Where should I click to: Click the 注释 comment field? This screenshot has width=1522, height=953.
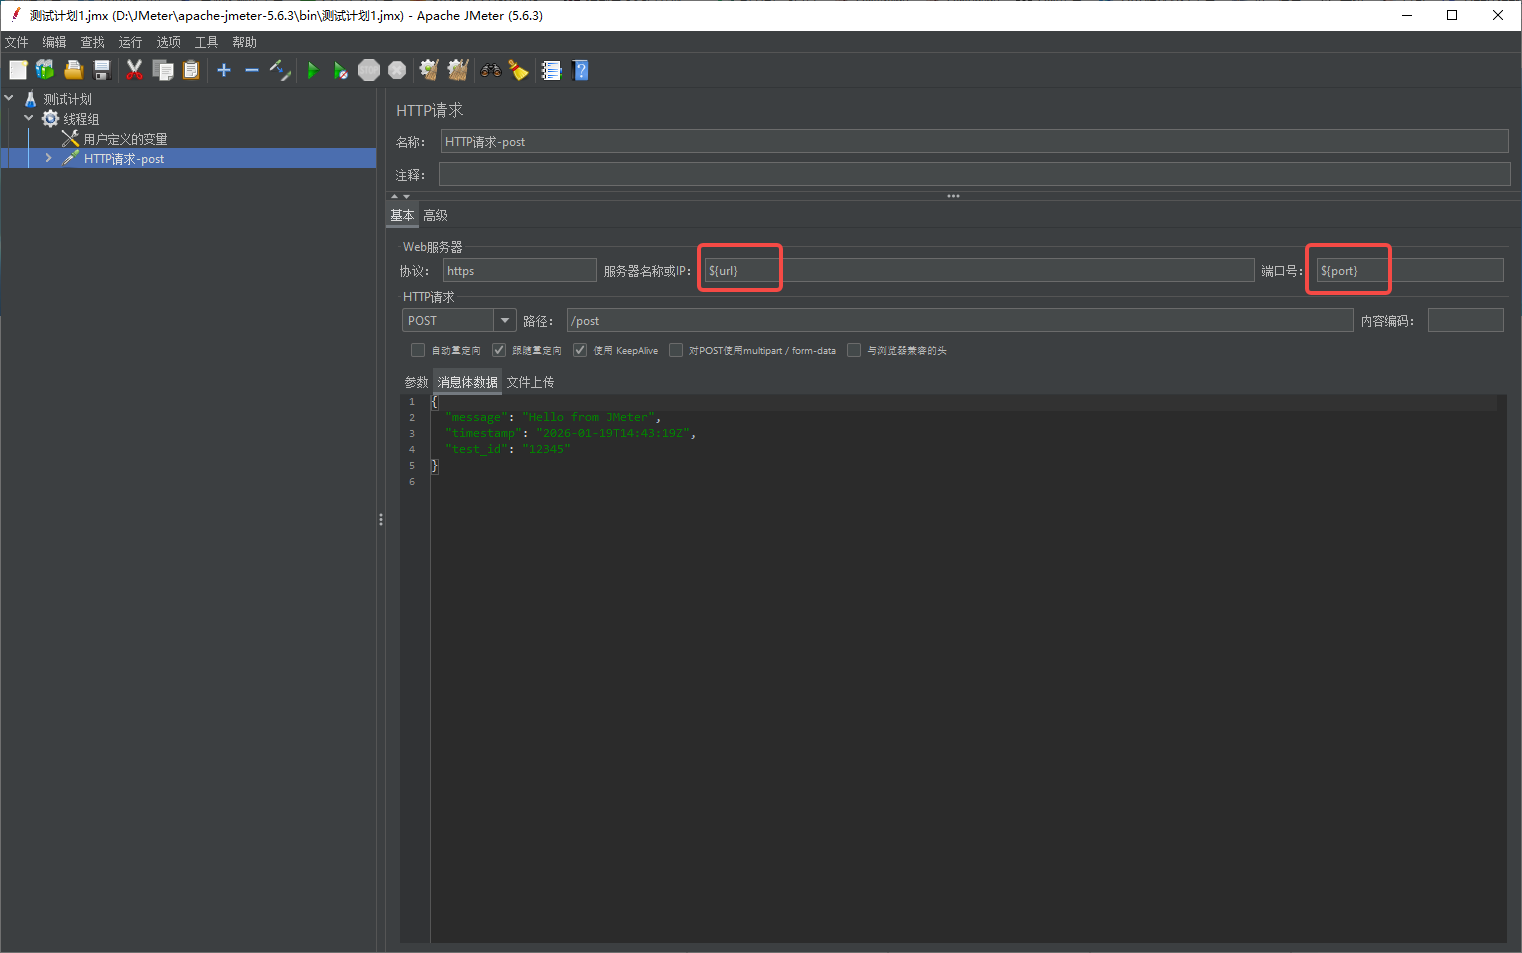point(974,175)
